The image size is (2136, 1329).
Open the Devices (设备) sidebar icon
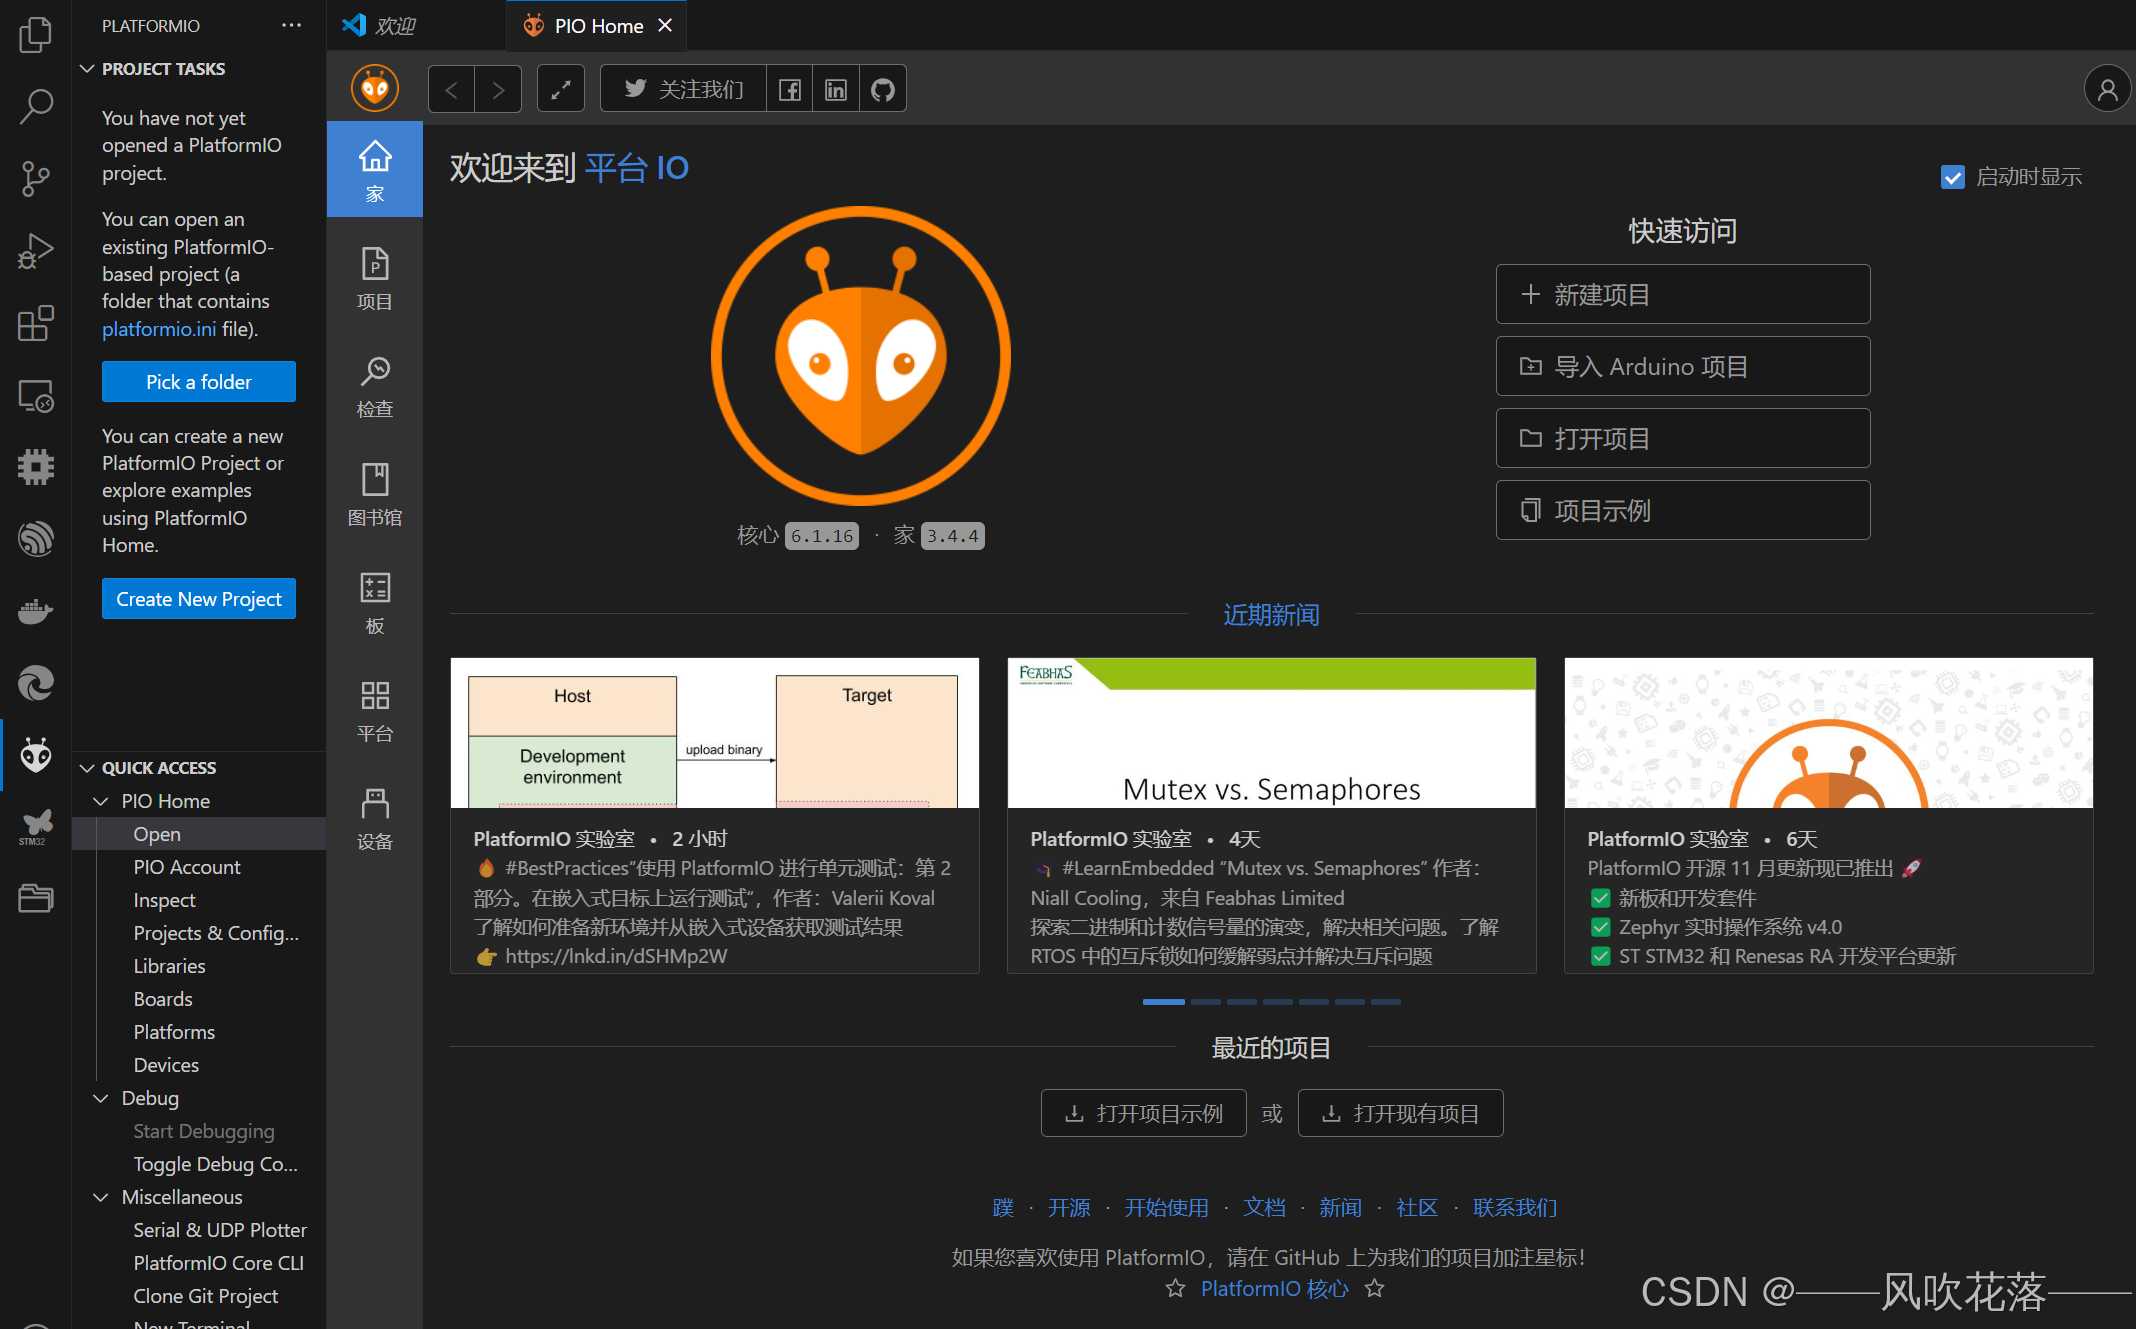tap(375, 818)
